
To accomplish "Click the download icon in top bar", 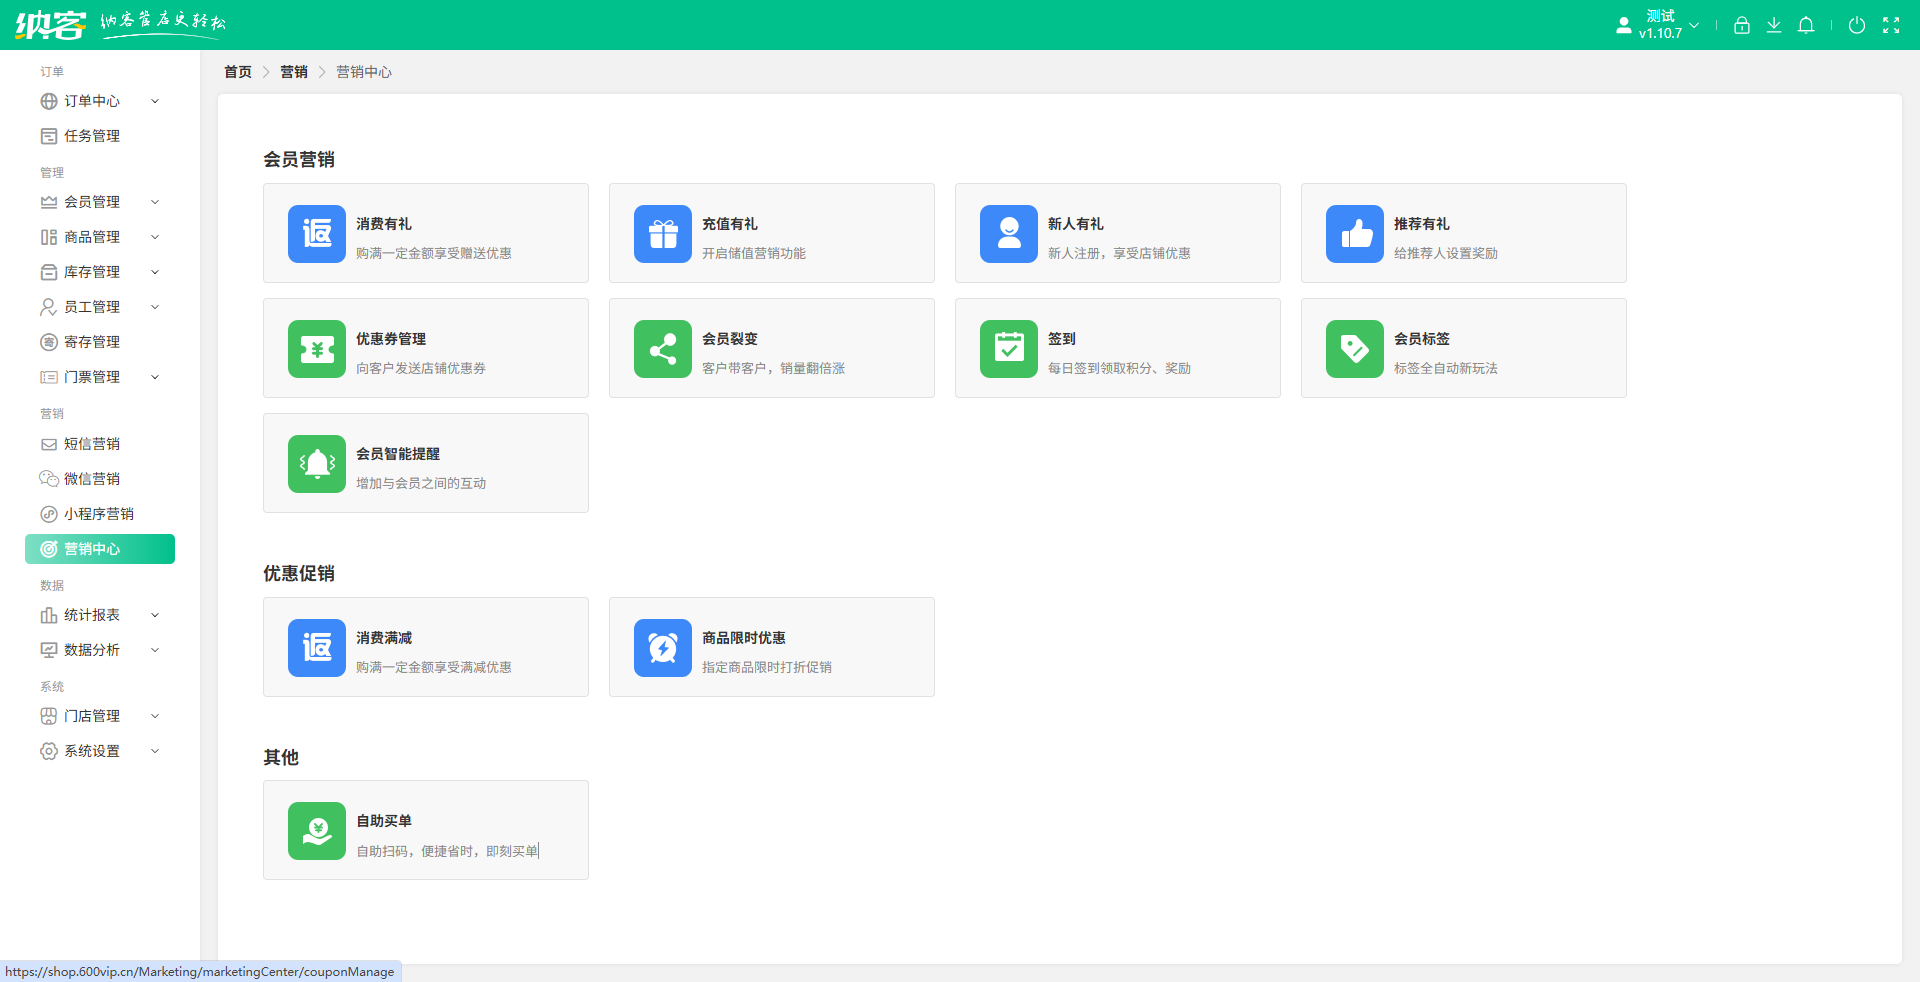I will [x=1773, y=26].
